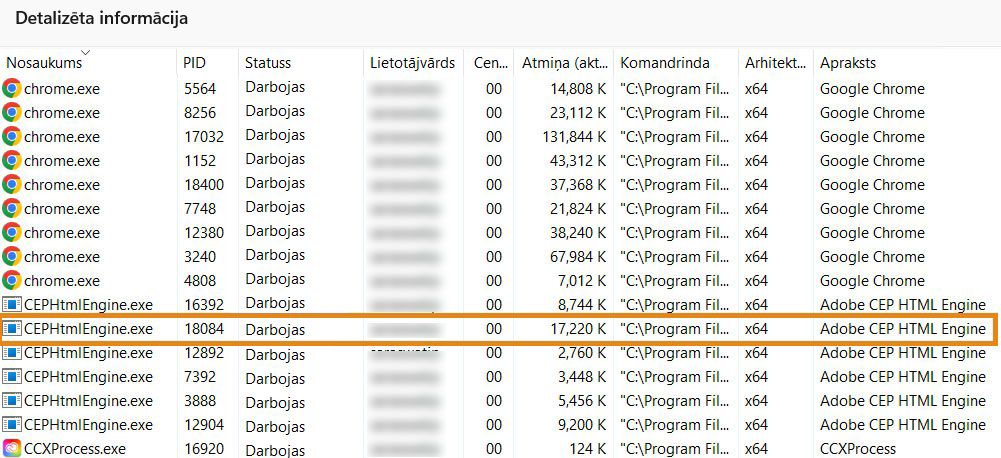
Task: Click the sort arrow above Nosaukums
Action: [86, 52]
